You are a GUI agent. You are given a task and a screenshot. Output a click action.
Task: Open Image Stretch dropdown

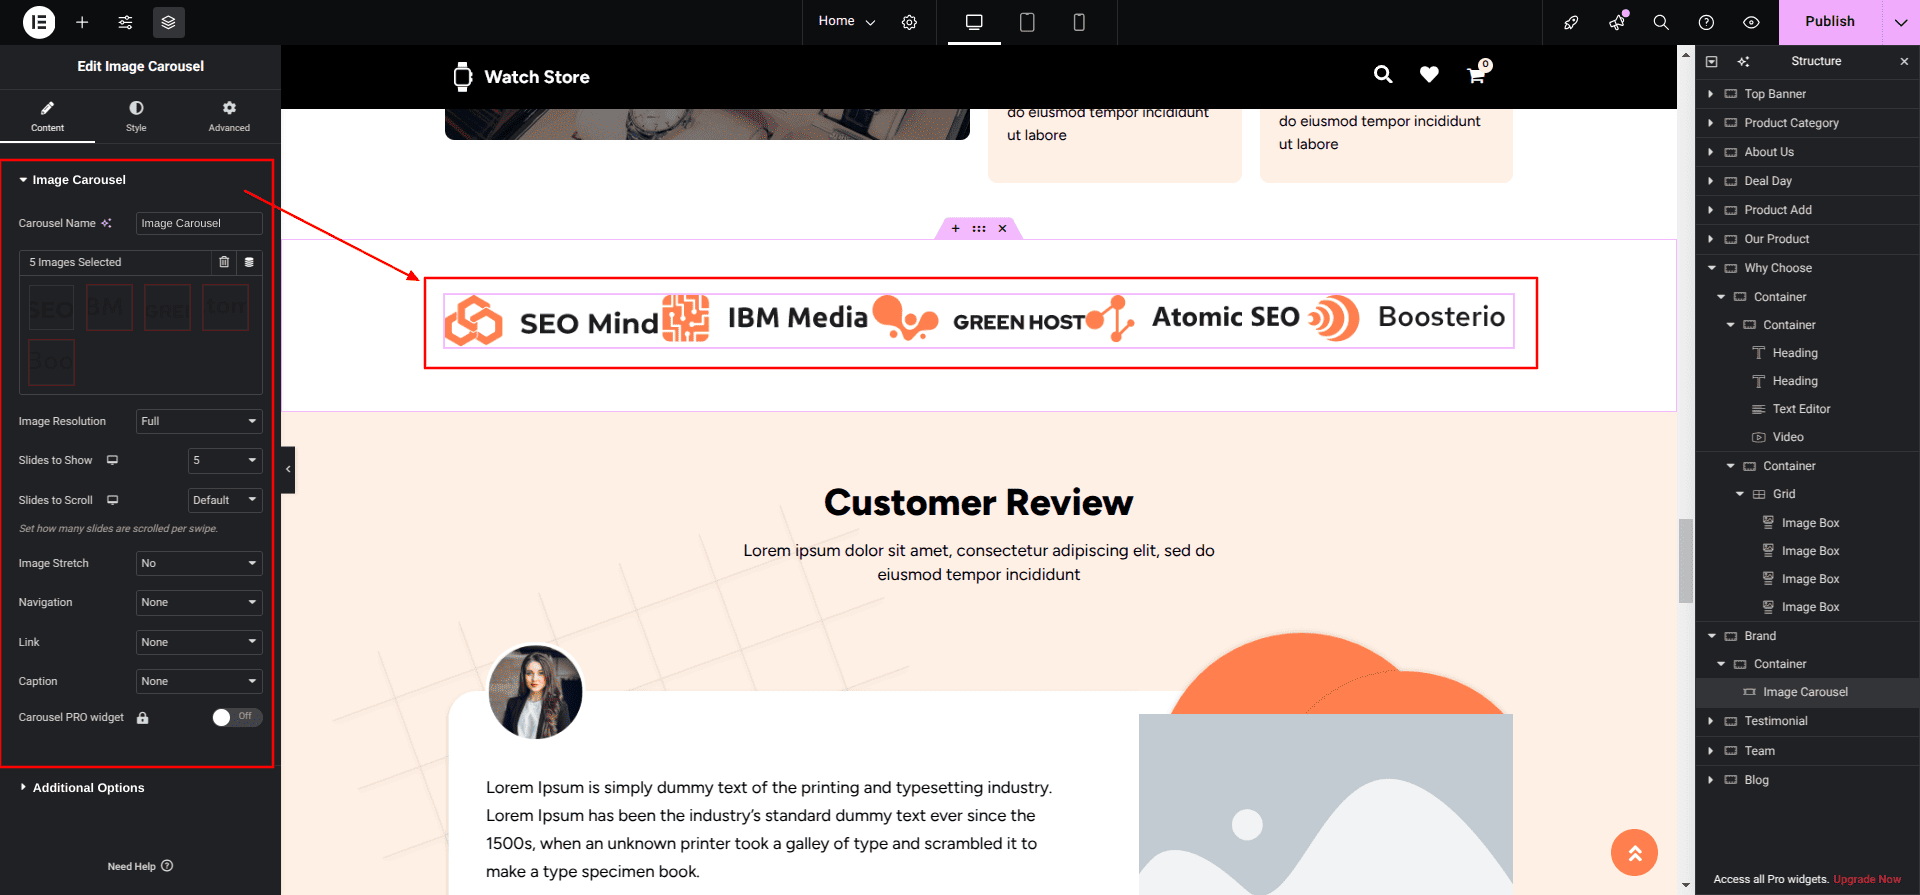pos(199,563)
